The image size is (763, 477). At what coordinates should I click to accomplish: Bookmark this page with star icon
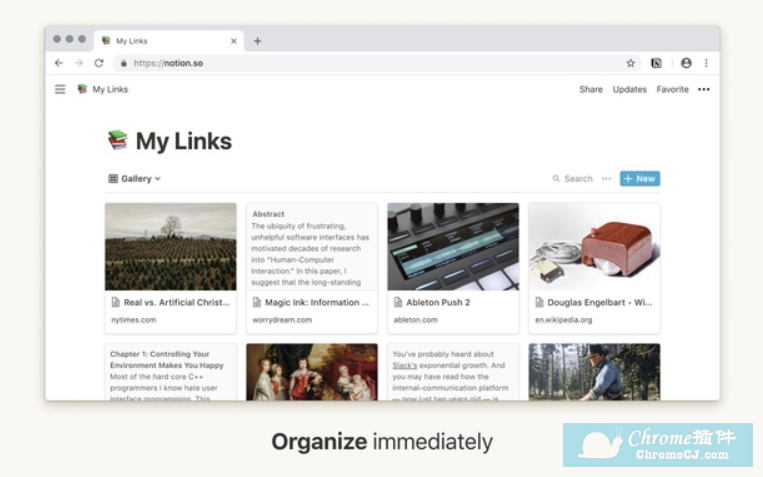tap(630, 63)
